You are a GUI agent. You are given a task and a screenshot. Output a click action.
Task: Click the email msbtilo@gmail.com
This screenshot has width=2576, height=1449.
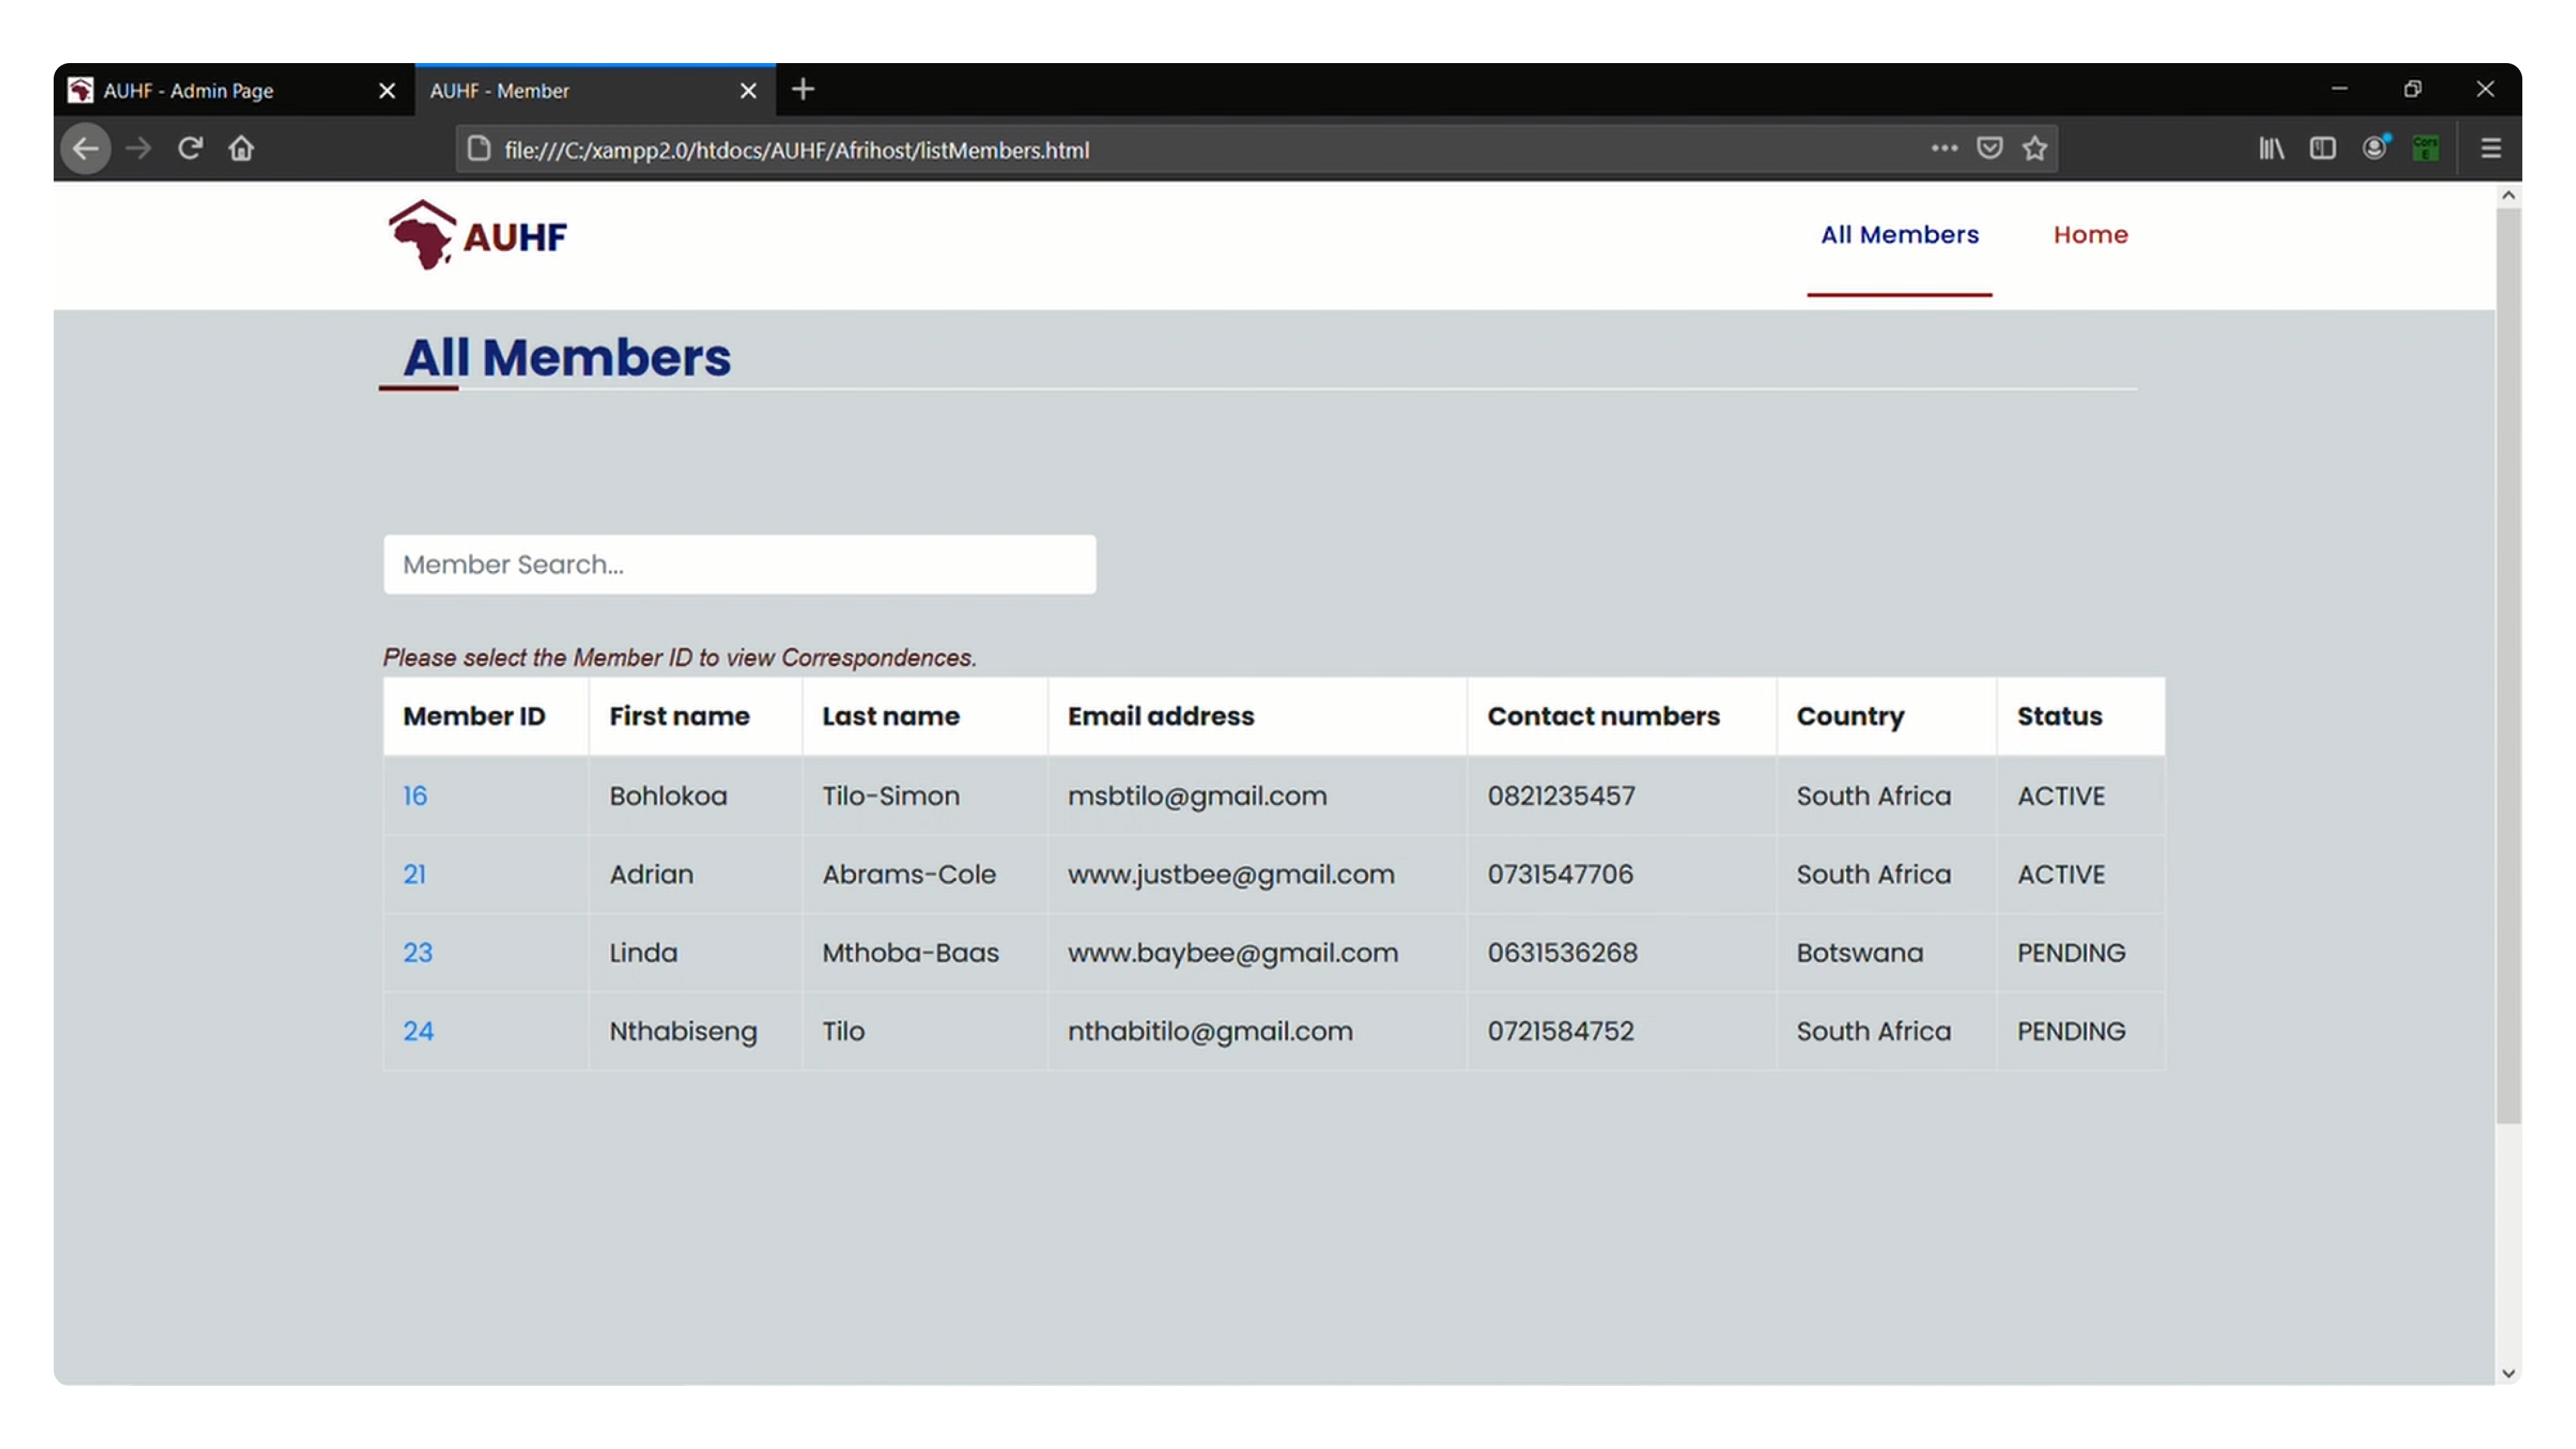[x=1197, y=796]
